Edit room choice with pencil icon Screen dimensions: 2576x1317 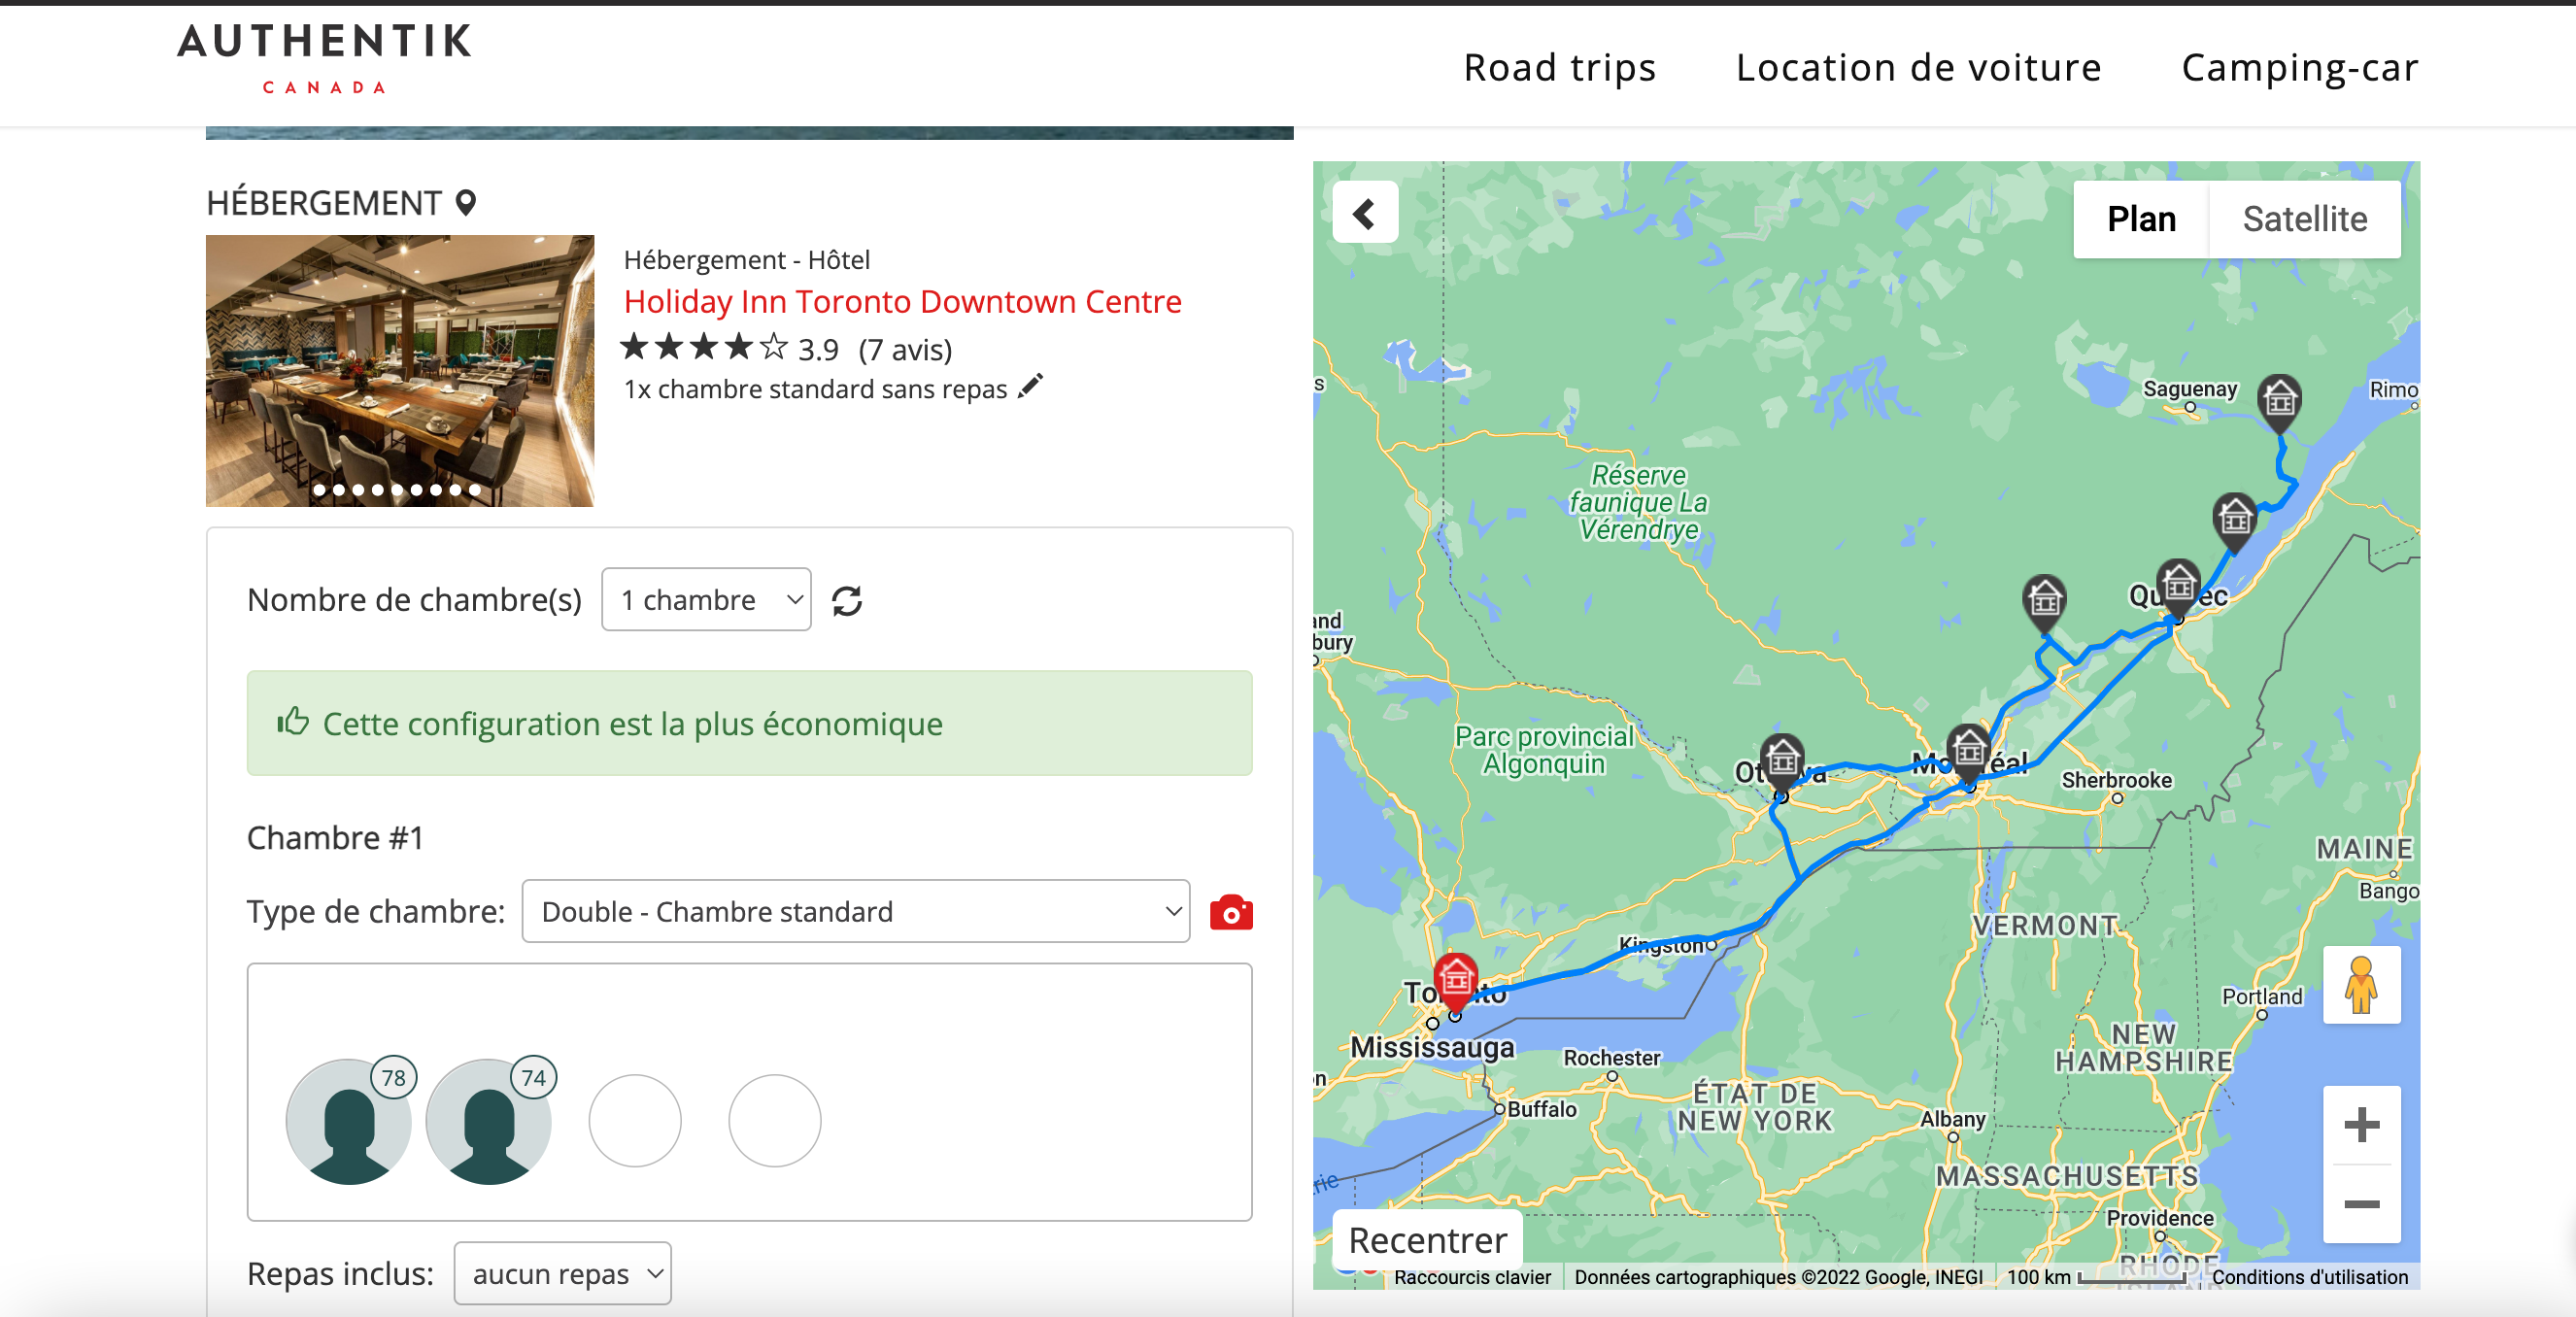[x=1031, y=387]
